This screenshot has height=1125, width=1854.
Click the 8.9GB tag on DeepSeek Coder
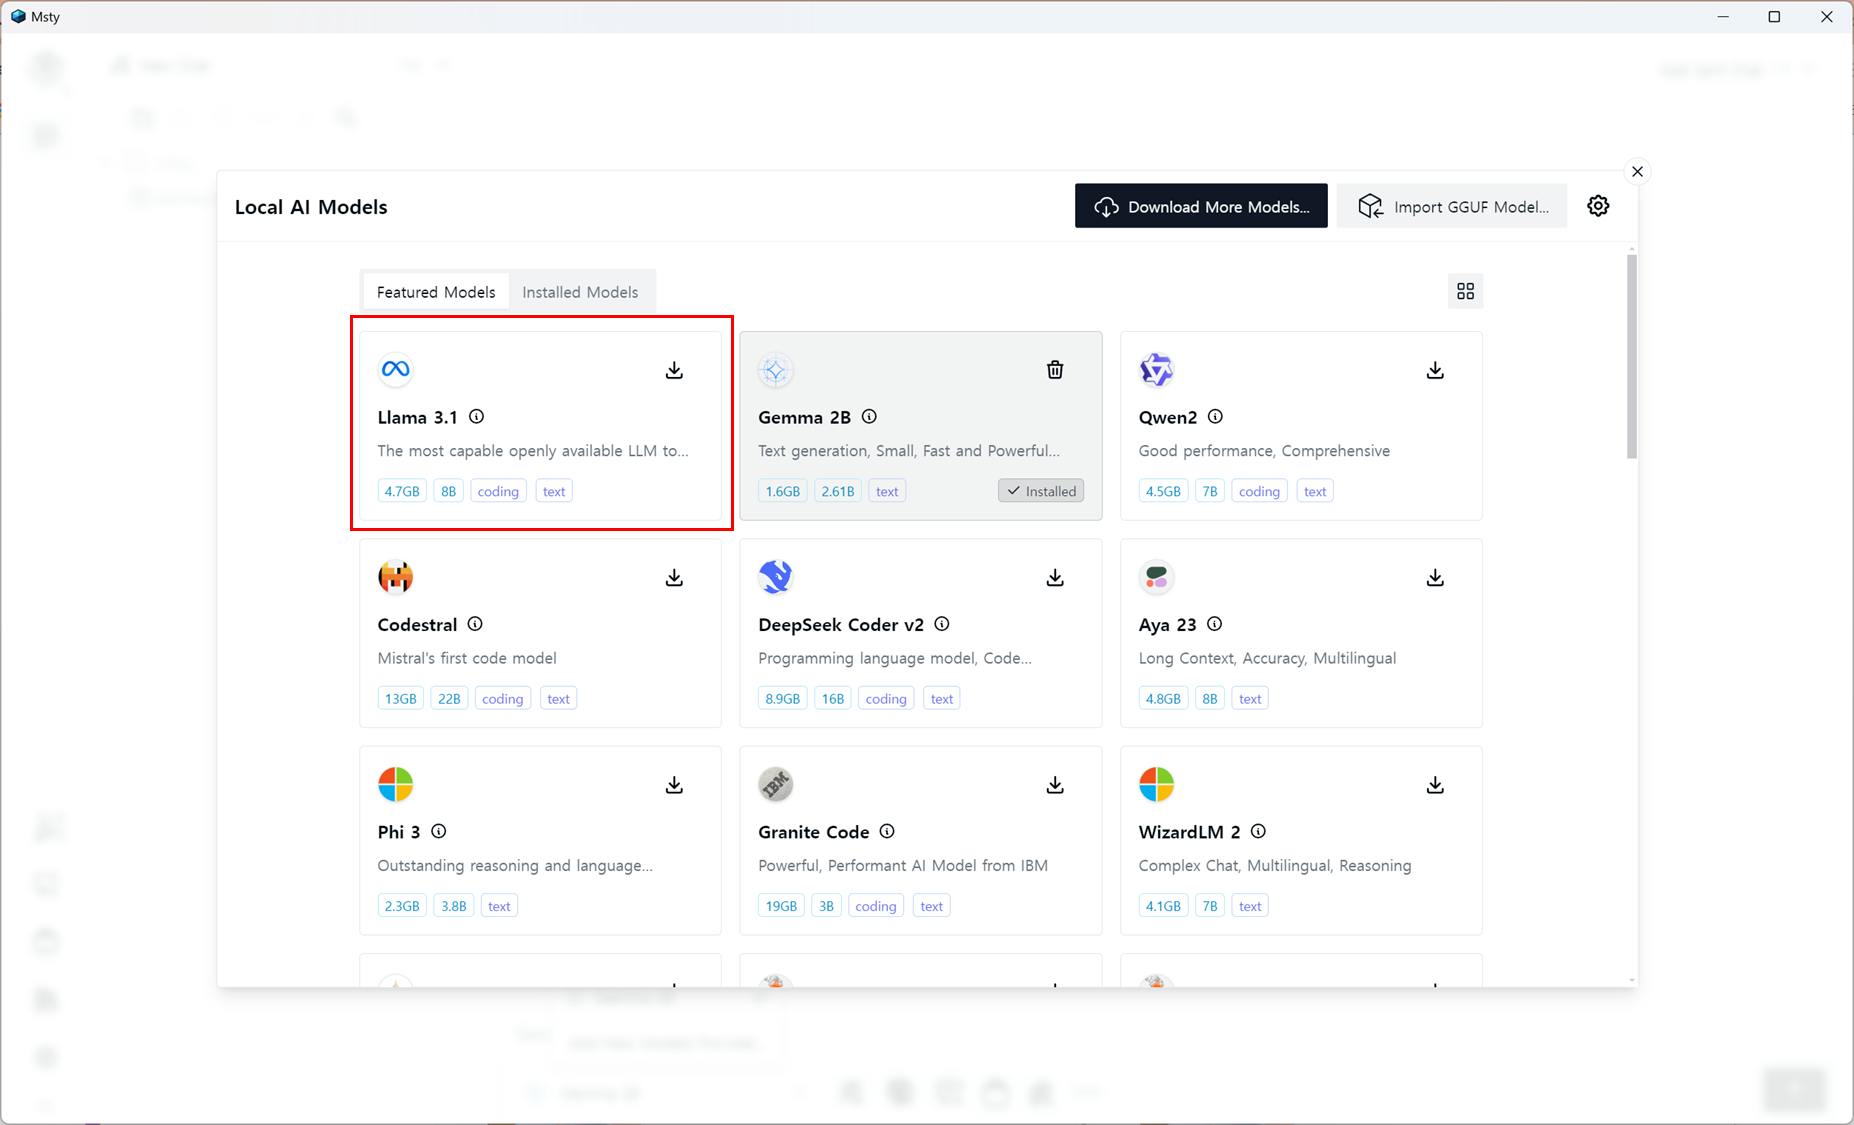click(x=783, y=698)
